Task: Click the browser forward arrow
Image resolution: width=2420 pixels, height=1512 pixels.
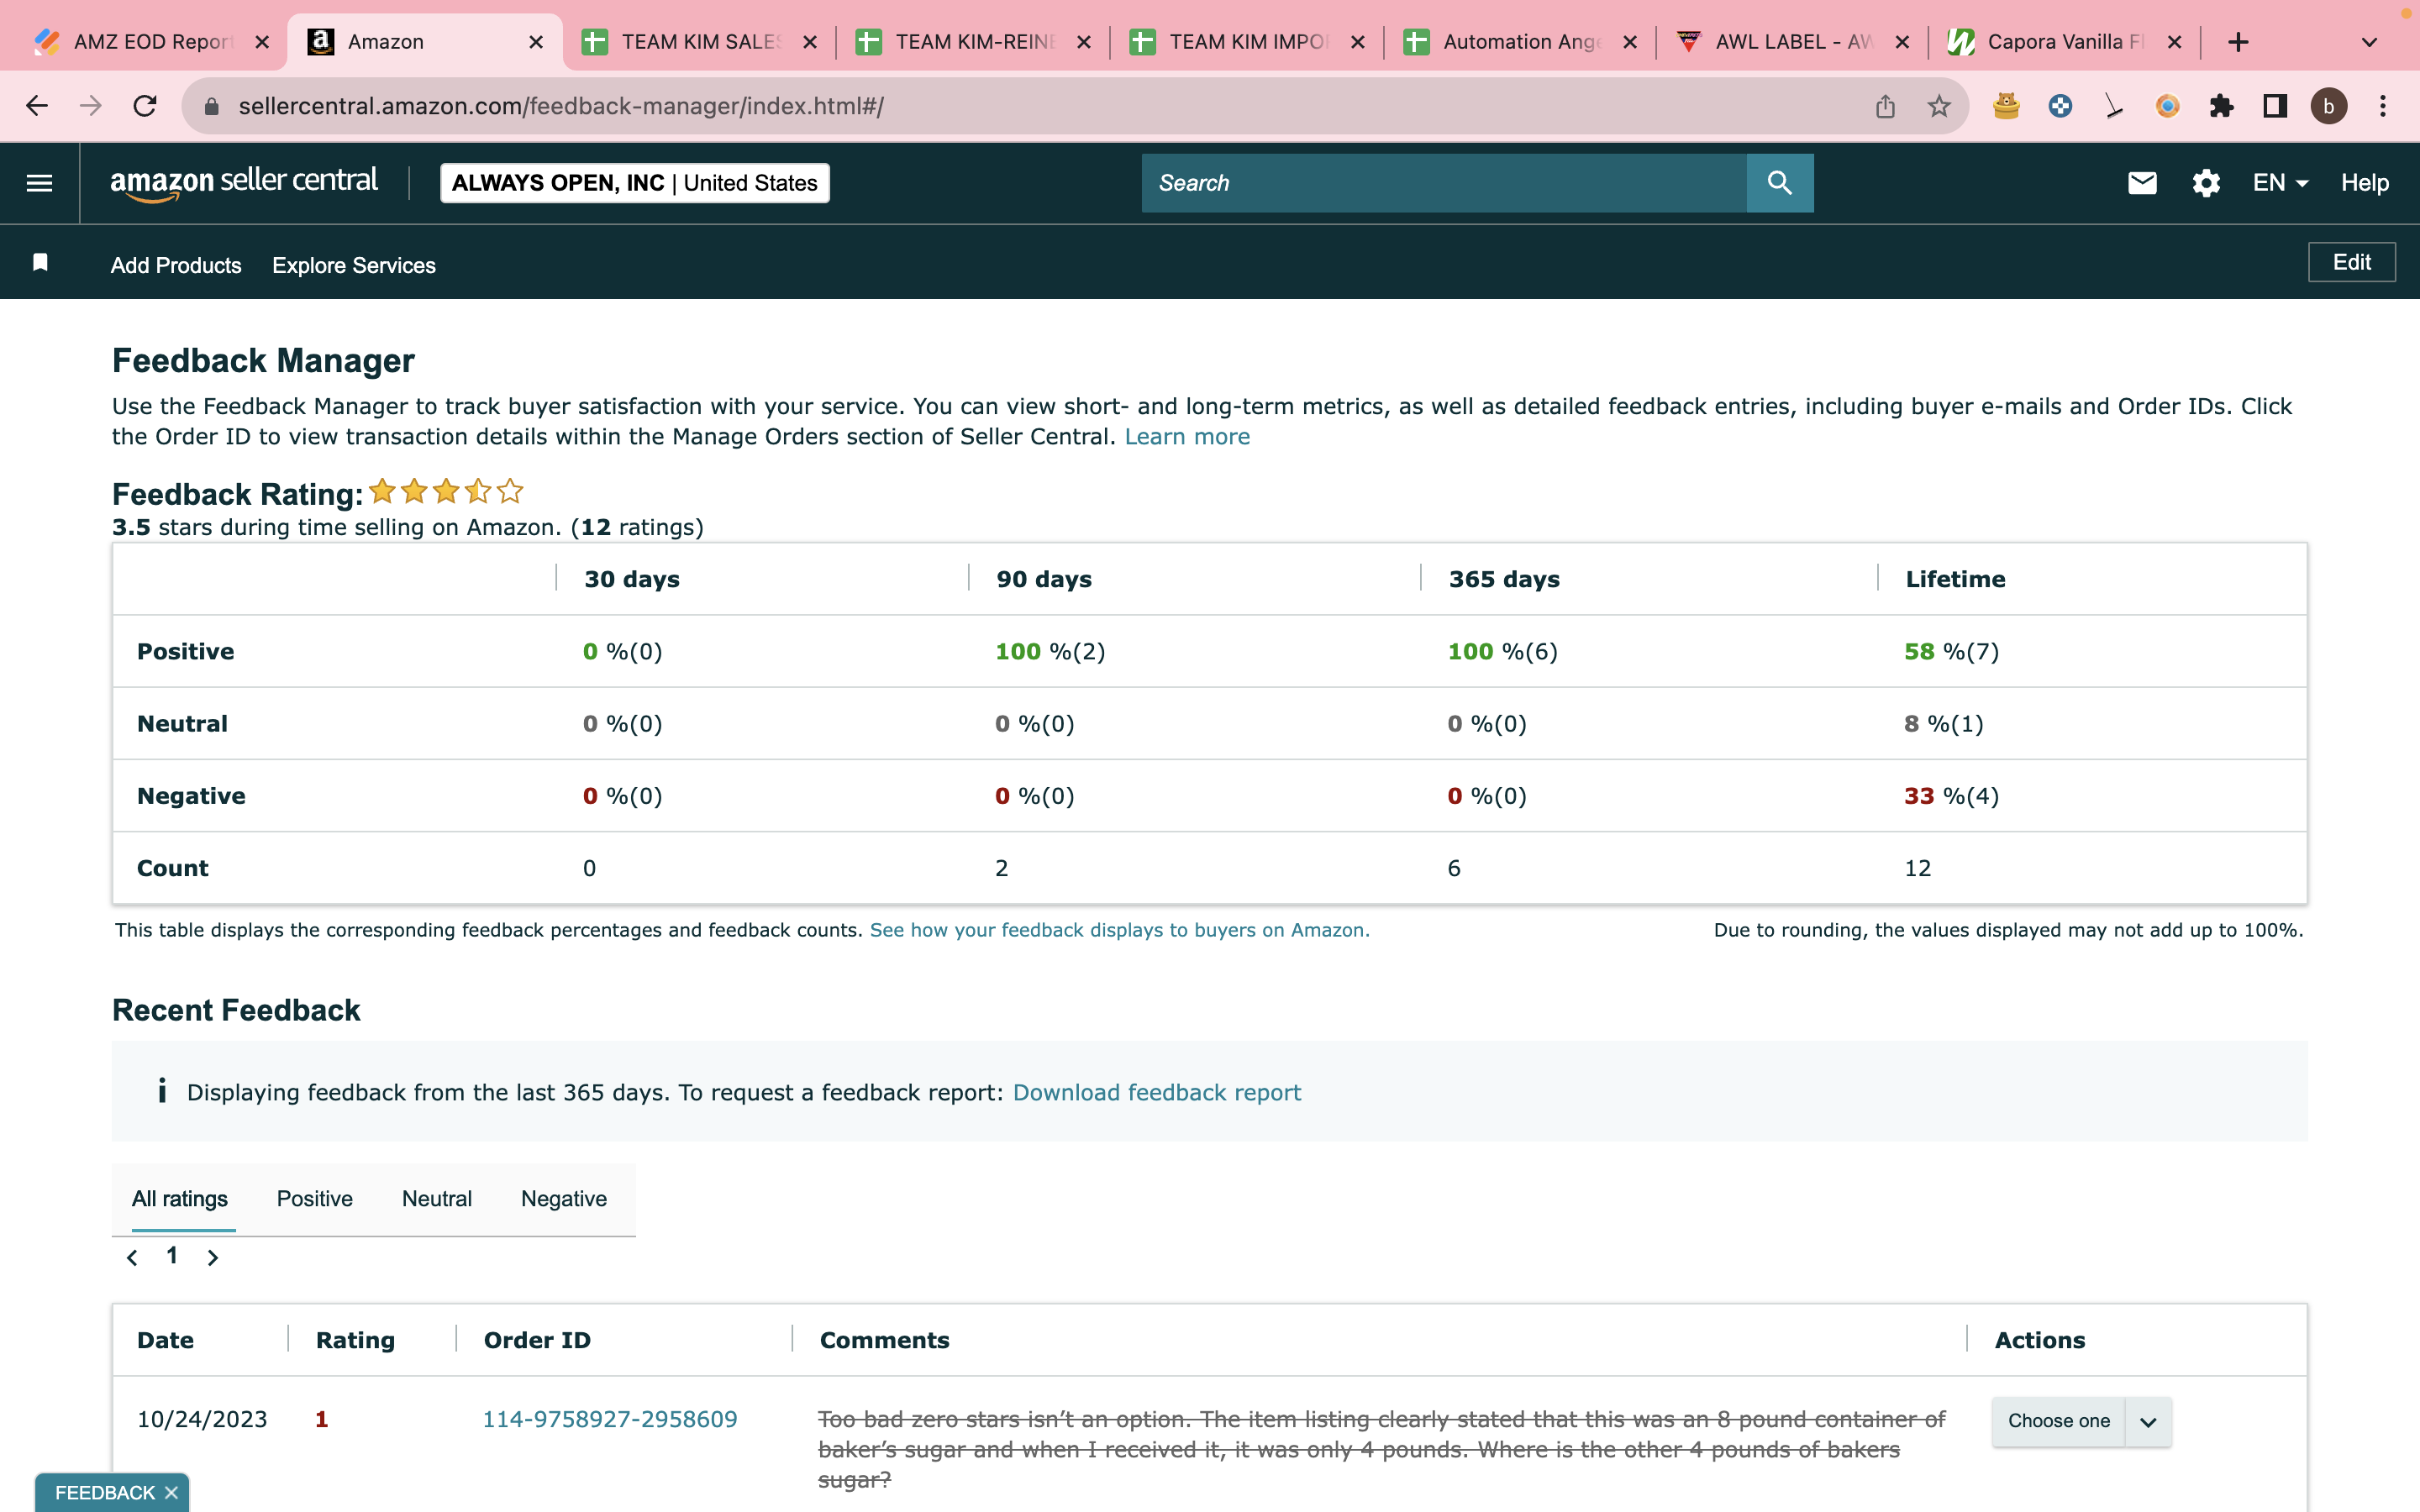Action: click(91, 106)
